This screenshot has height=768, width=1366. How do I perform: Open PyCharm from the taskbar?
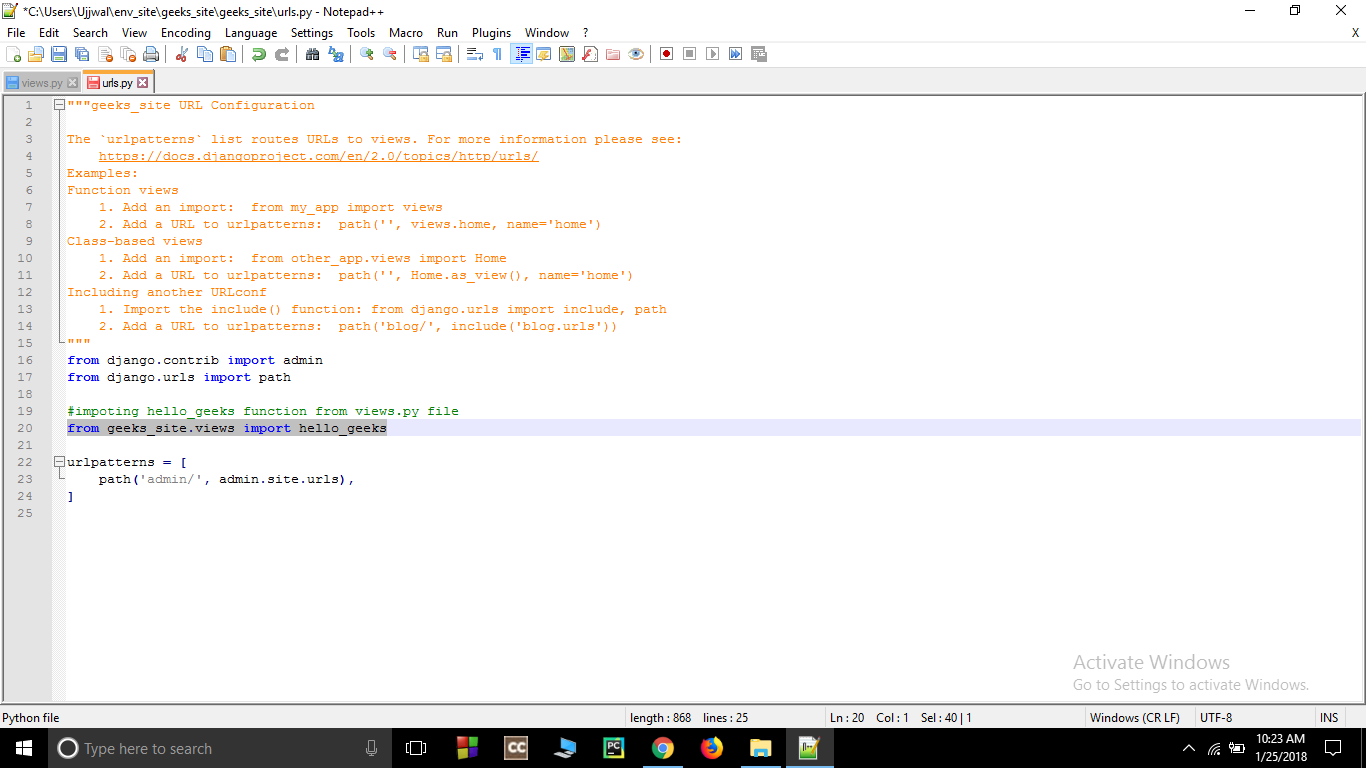pyautogui.click(x=613, y=748)
